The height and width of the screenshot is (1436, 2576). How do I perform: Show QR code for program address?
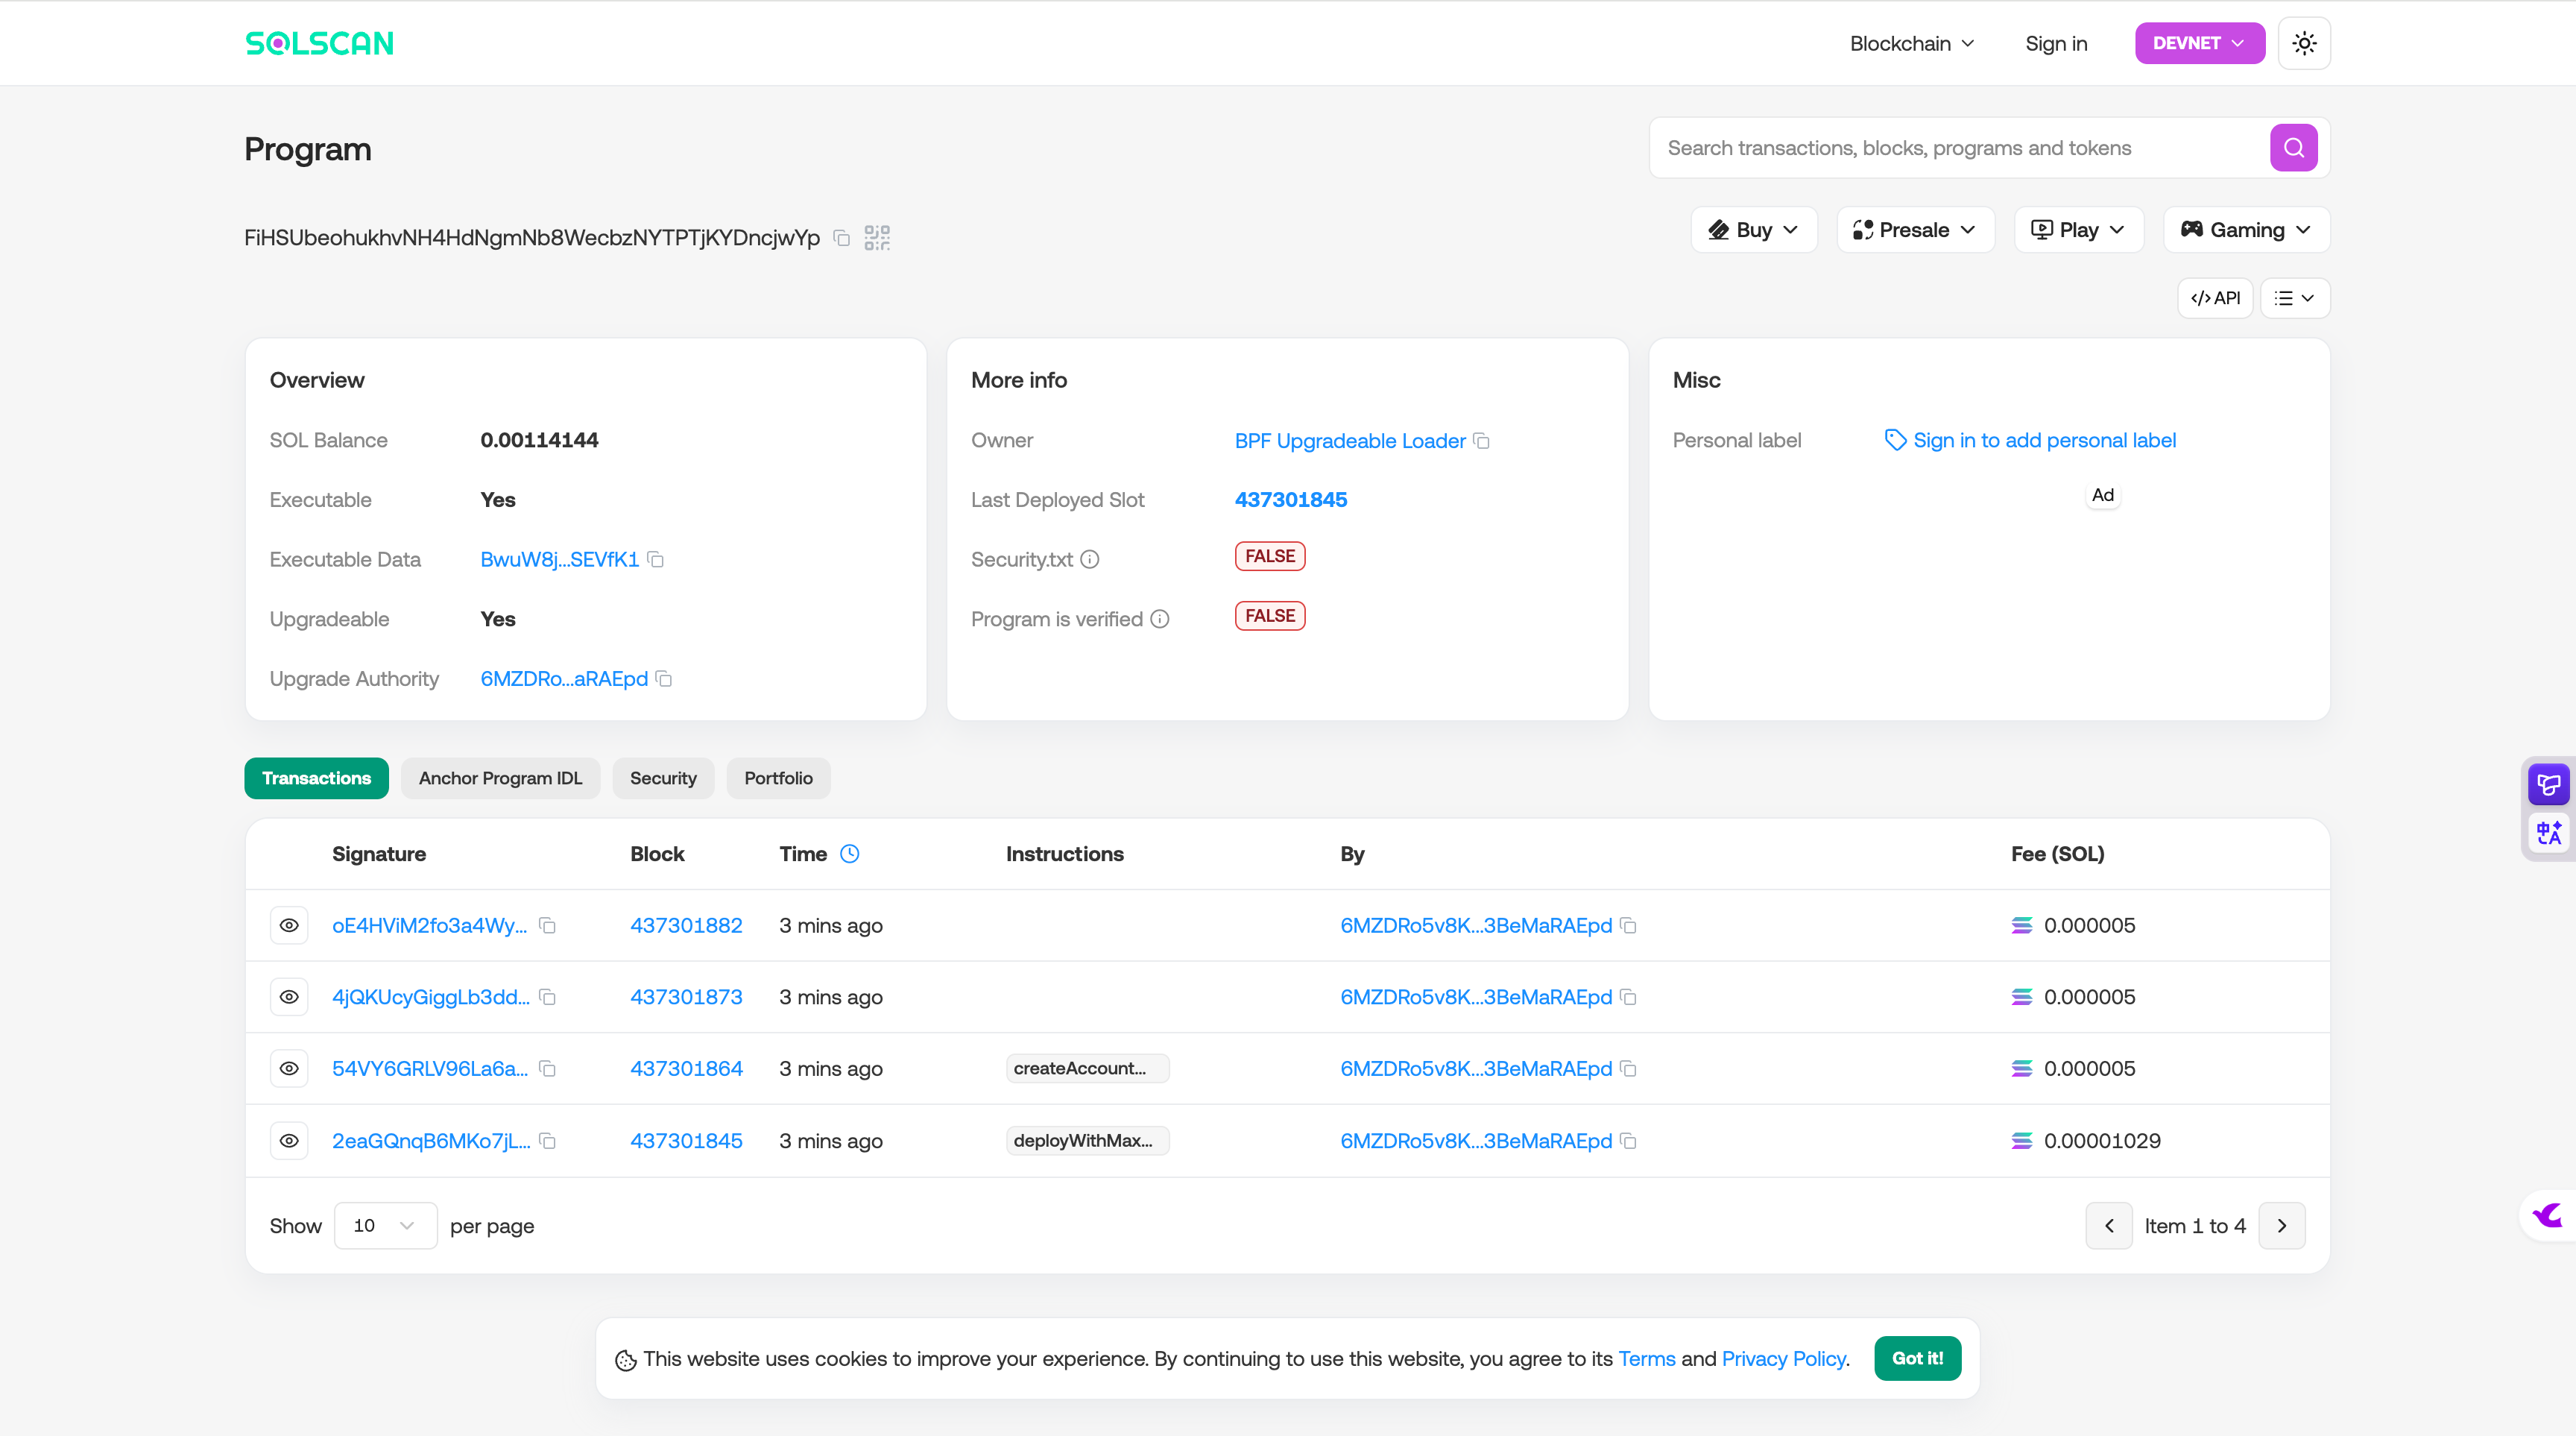(x=877, y=238)
